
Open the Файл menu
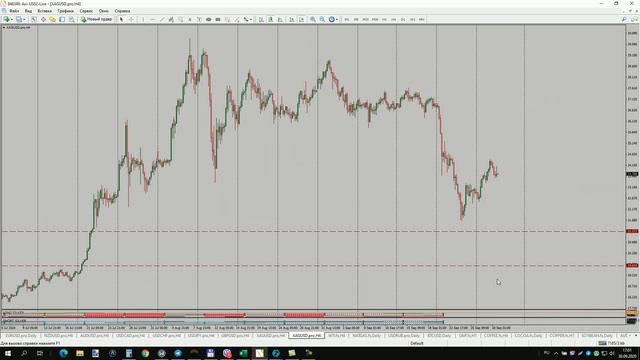pos(14,11)
